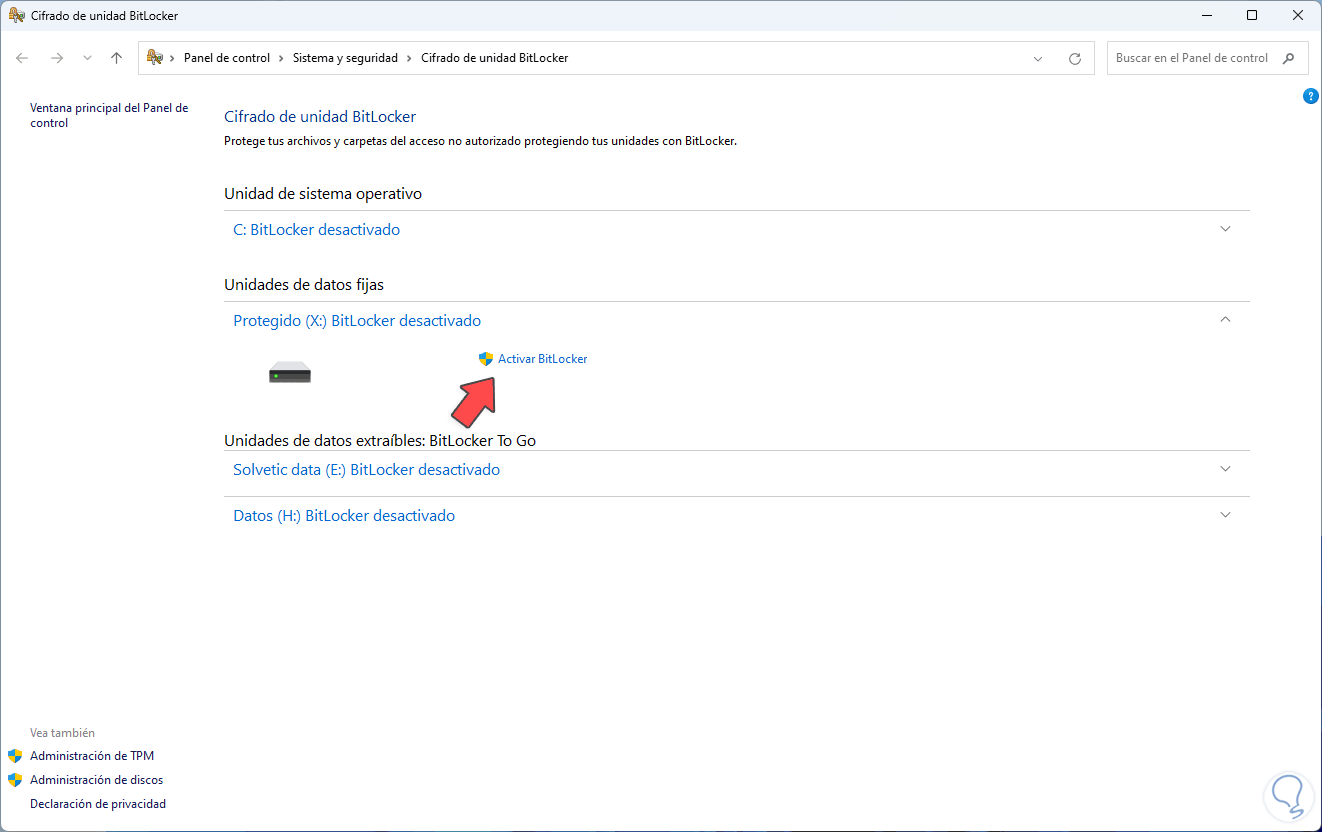Refresh the BitLocker page

[x=1075, y=58]
